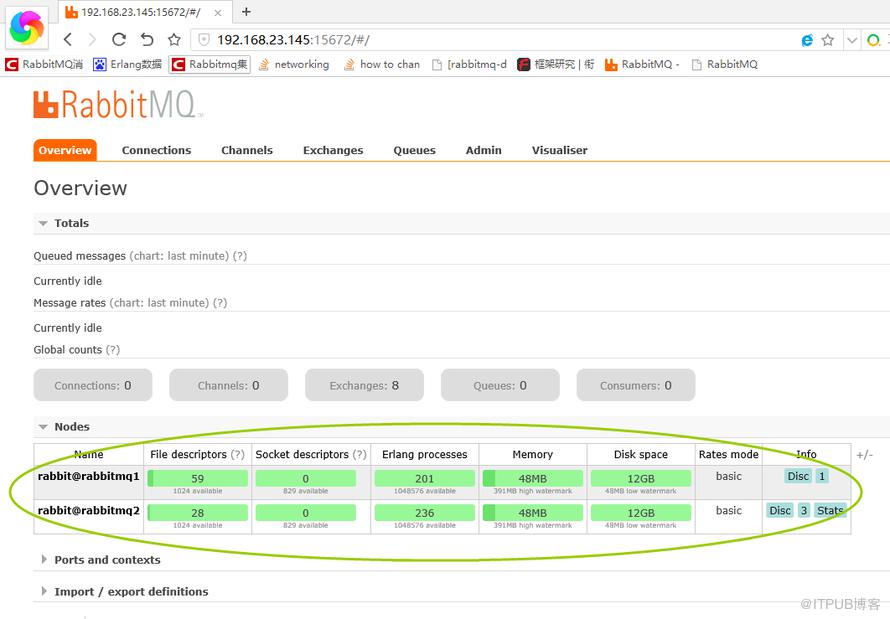Close the 192.168.23.145 browser tab
The width and height of the screenshot is (890, 619).
pyautogui.click(x=218, y=12)
